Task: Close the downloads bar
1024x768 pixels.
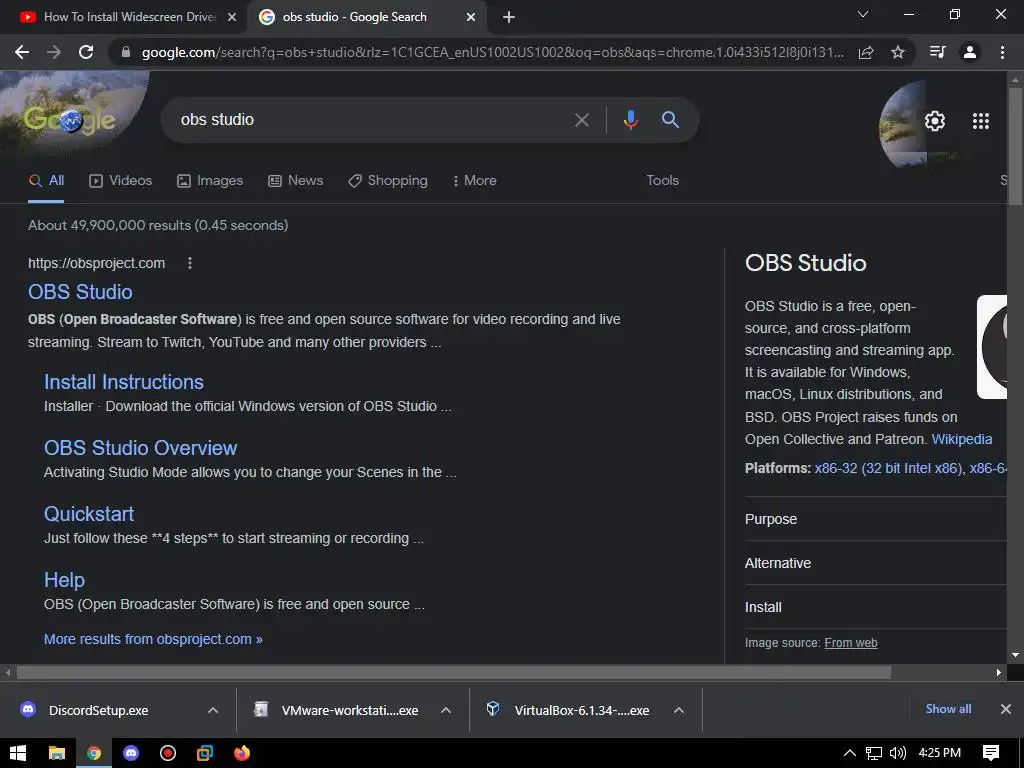Action: click(x=1006, y=709)
